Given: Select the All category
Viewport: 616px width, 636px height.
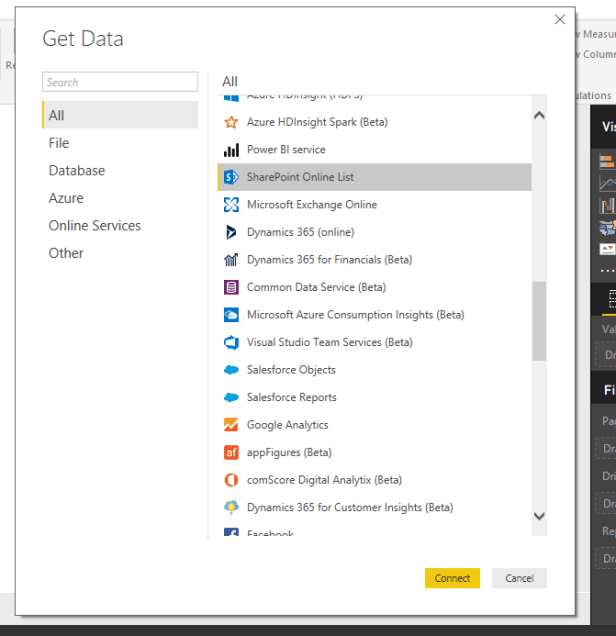Looking at the screenshot, I should point(120,115).
